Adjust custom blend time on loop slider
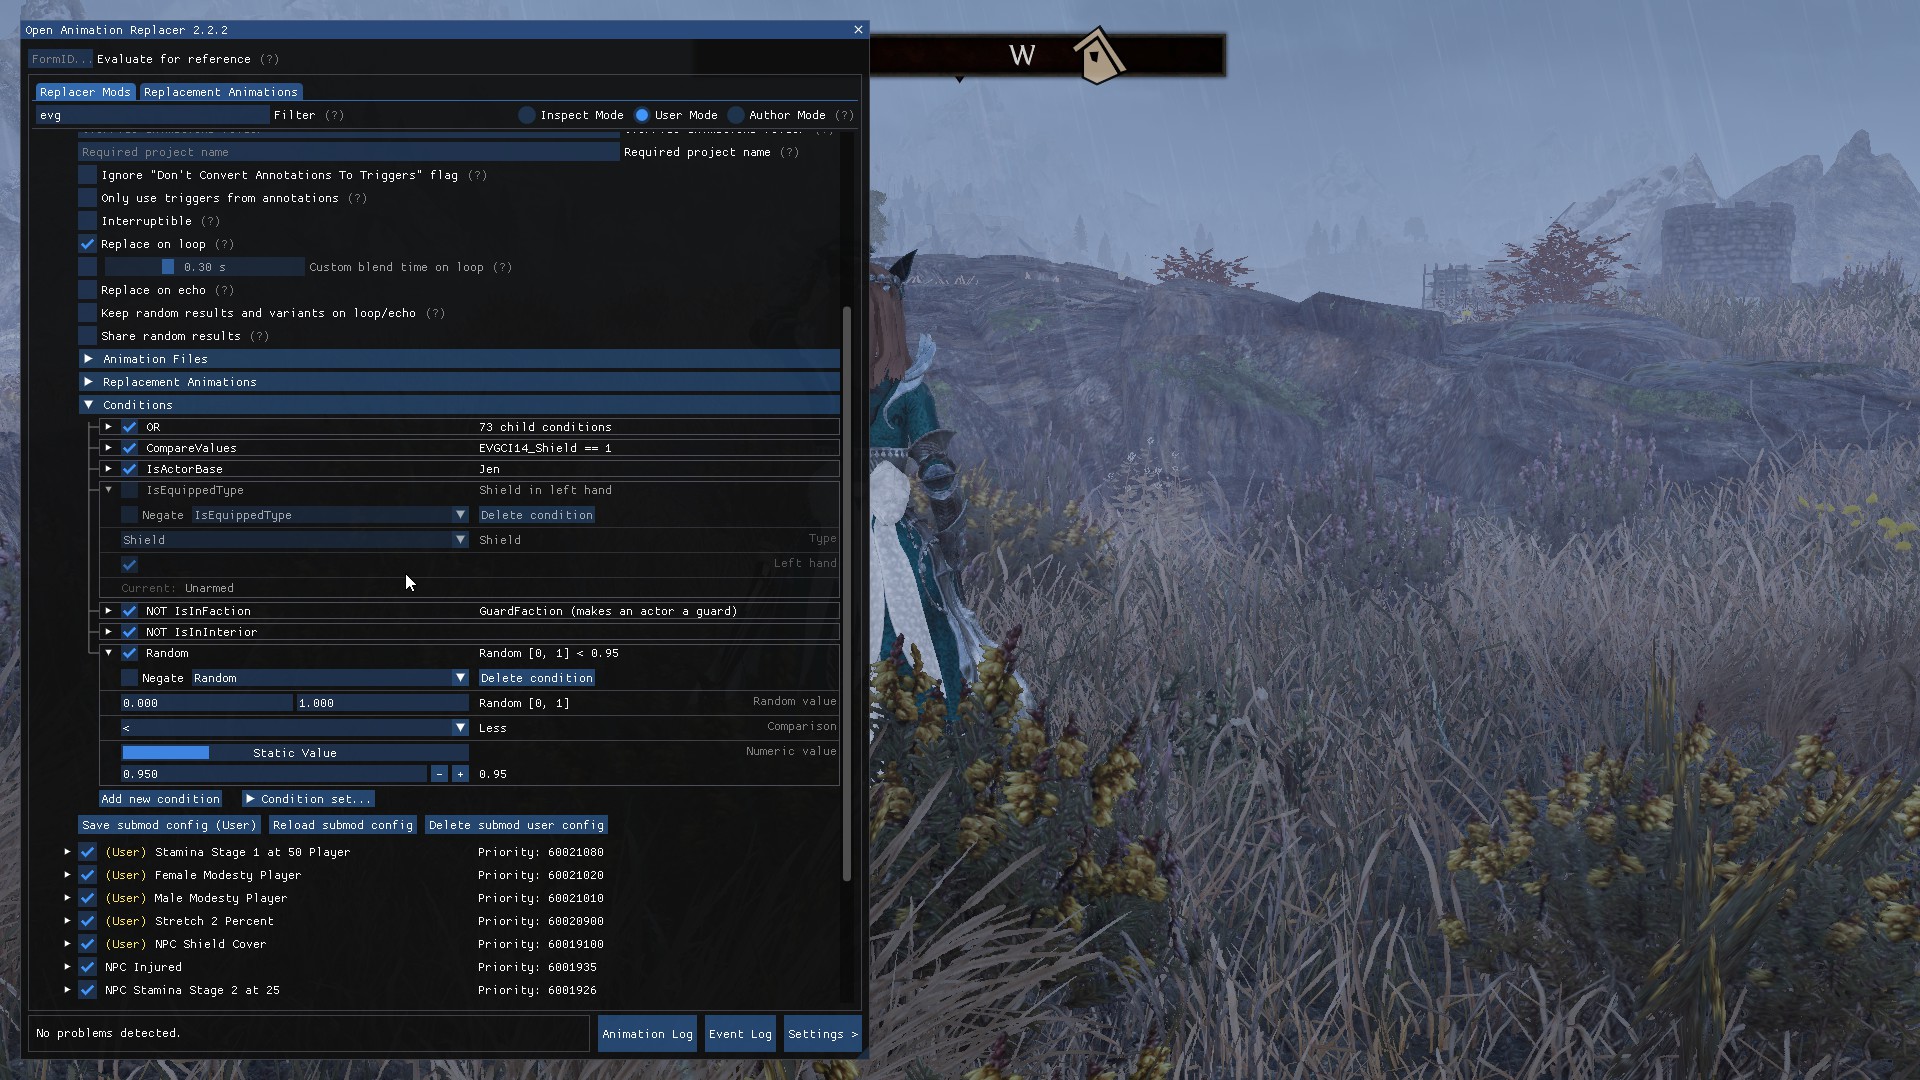This screenshot has width=1920, height=1080. pos(204,267)
